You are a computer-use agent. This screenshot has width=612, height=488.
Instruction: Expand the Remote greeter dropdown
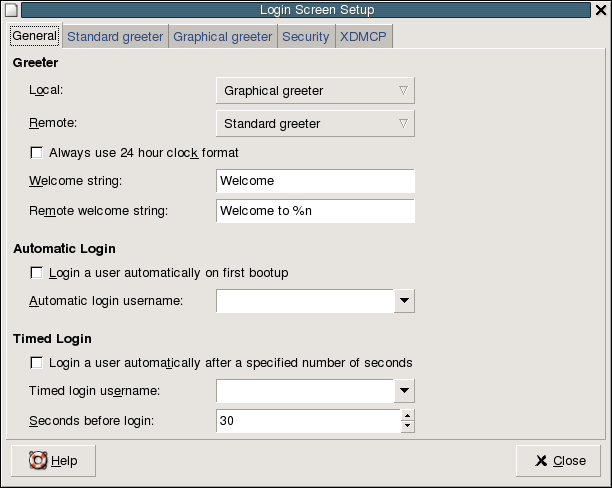click(x=315, y=124)
